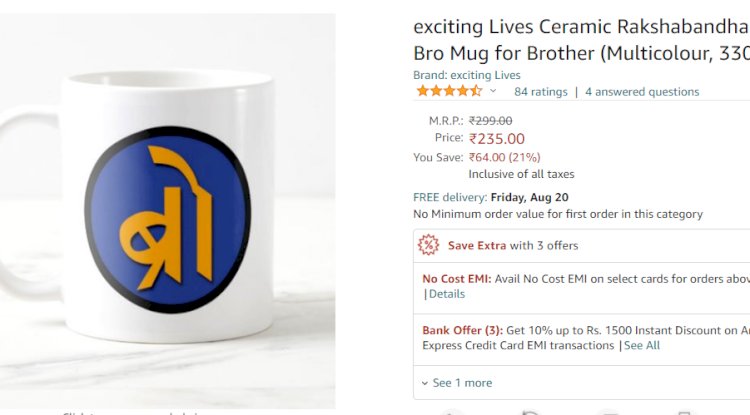This screenshot has height=415, width=750.
Task: Click the ₹64.00 (21%) savings amount
Action: (x=504, y=157)
